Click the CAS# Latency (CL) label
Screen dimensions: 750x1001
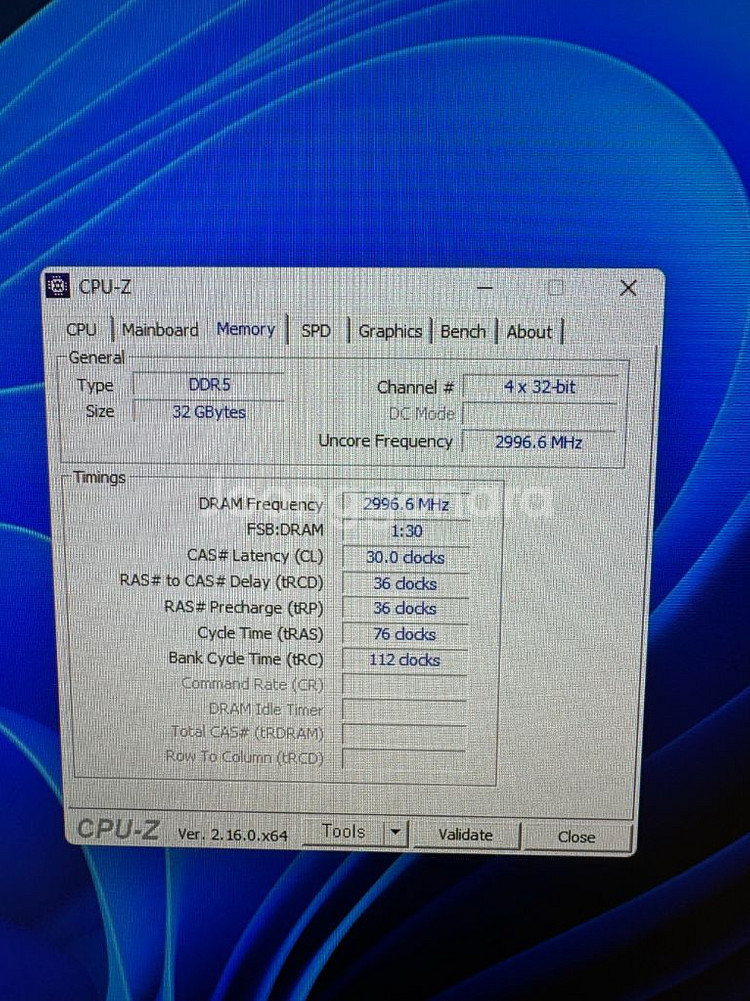point(255,556)
